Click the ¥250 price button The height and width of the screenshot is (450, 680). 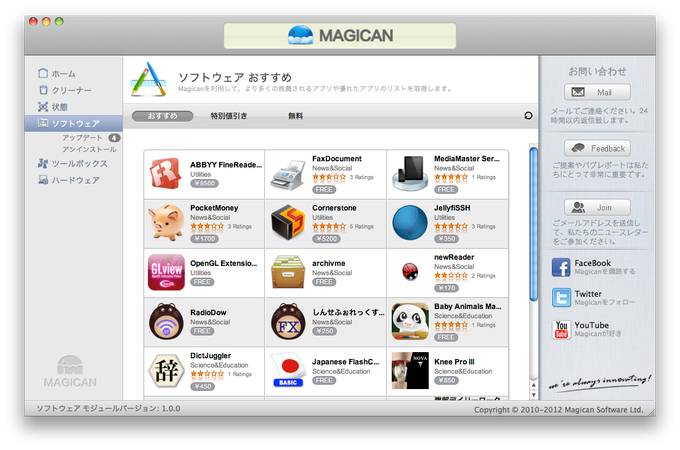click(324, 331)
